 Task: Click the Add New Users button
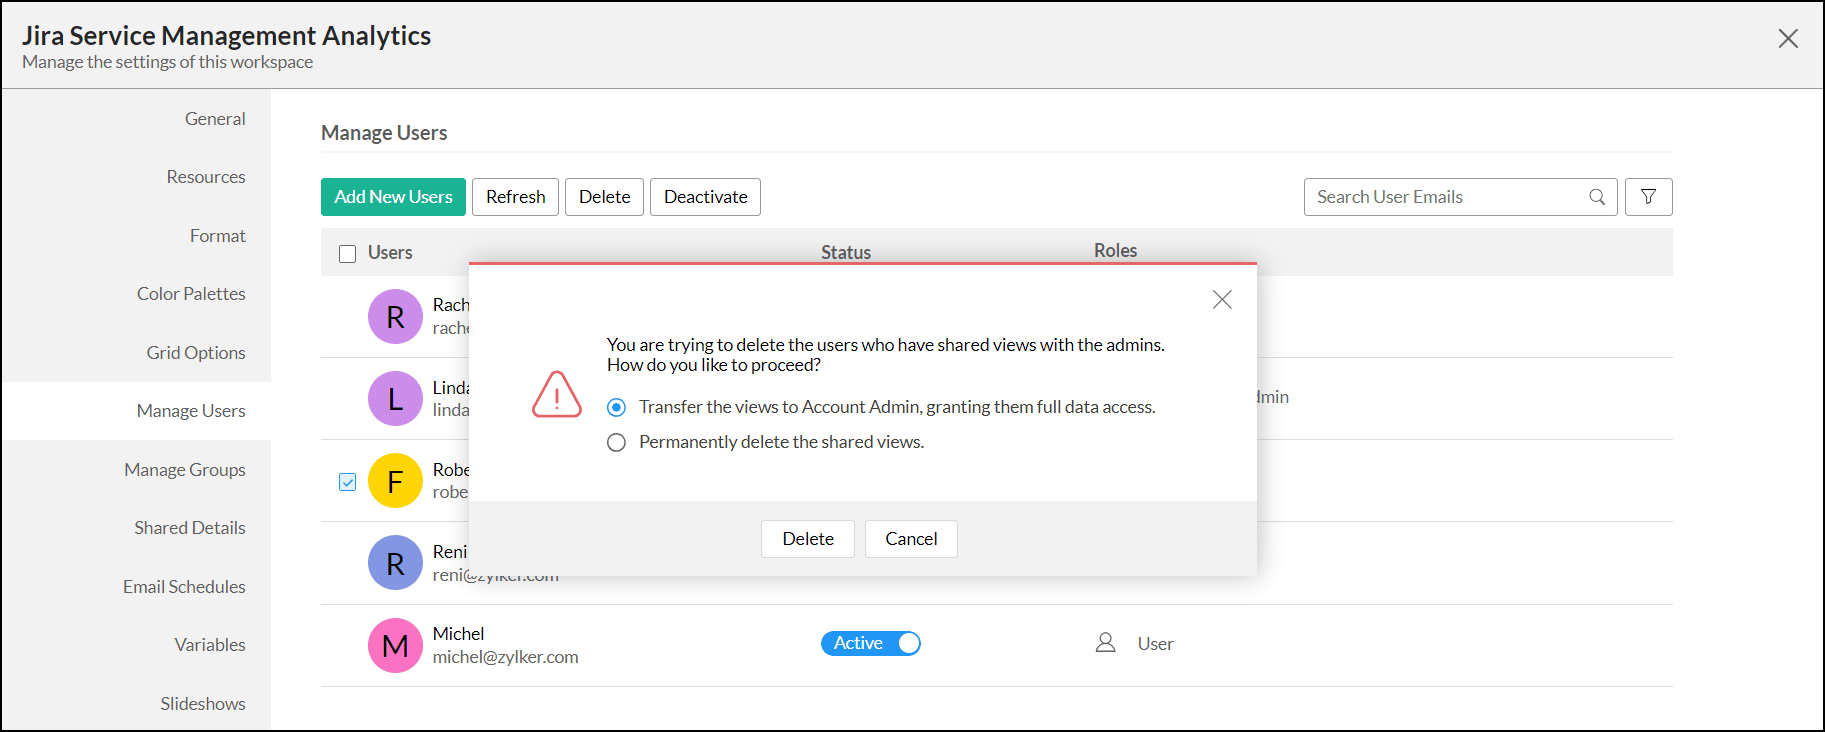pyautogui.click(x=393, y=197)
